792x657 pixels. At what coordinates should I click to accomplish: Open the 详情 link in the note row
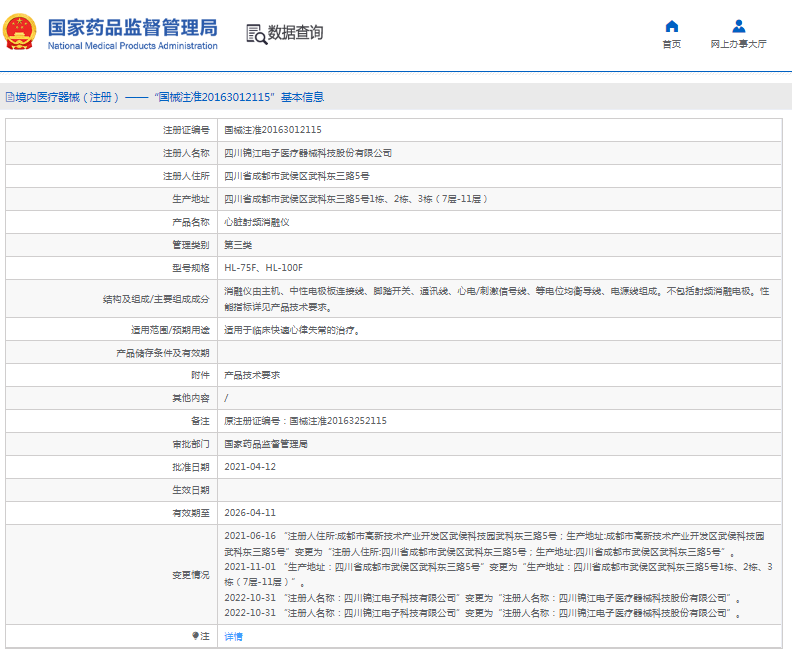pyautogui.click(x=233, y=636)
